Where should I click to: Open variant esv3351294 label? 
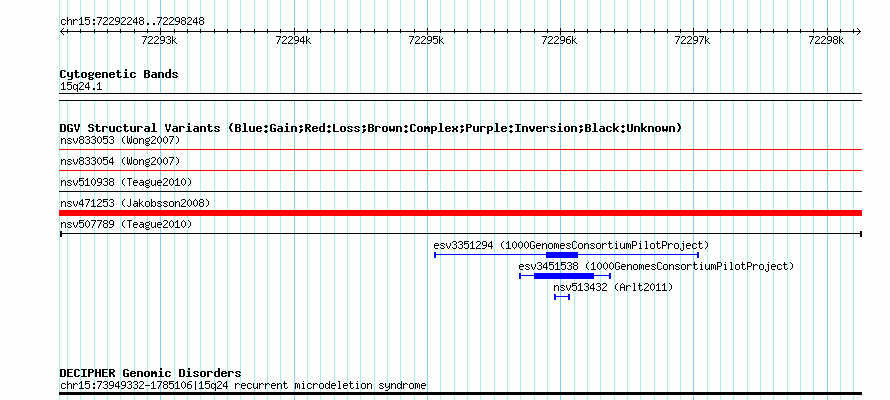tap(571, 245)
